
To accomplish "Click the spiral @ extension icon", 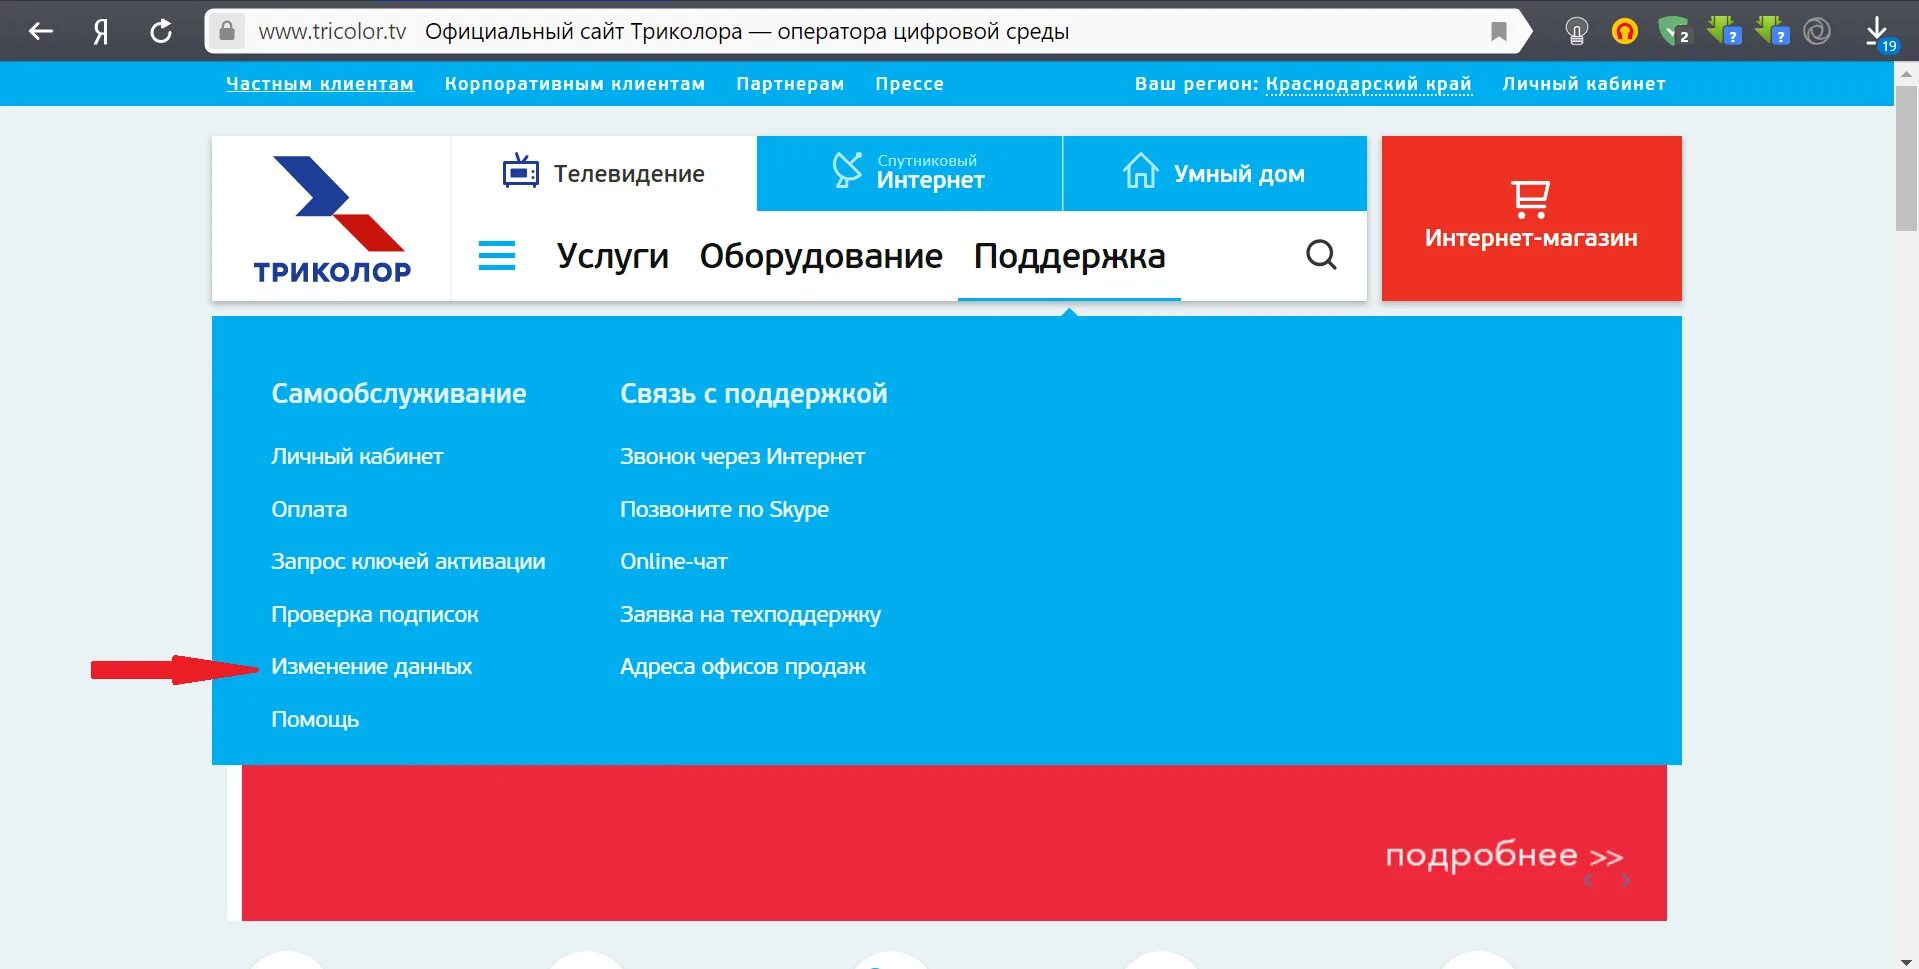I will pos(1817,32).
